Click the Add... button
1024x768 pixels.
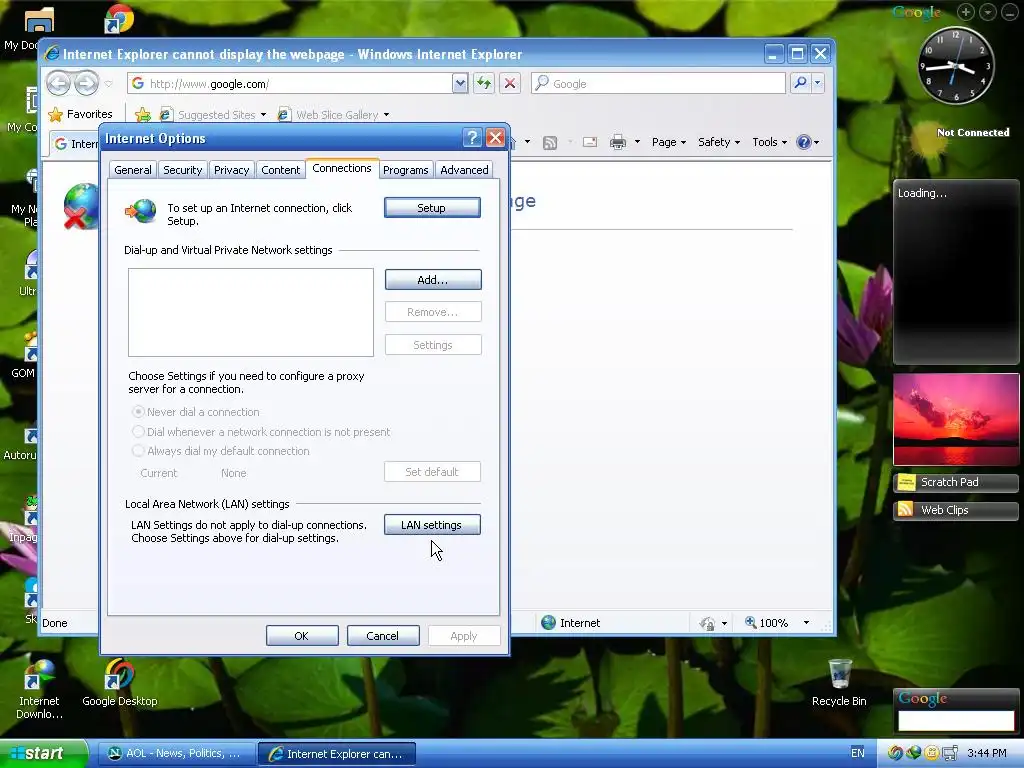432,280
